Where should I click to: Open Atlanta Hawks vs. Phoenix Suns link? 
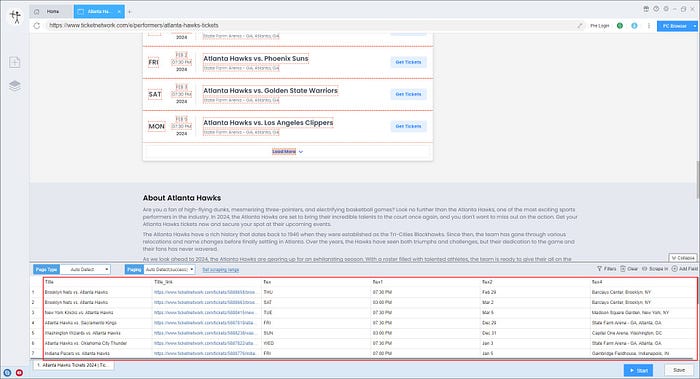coord(256,58)
